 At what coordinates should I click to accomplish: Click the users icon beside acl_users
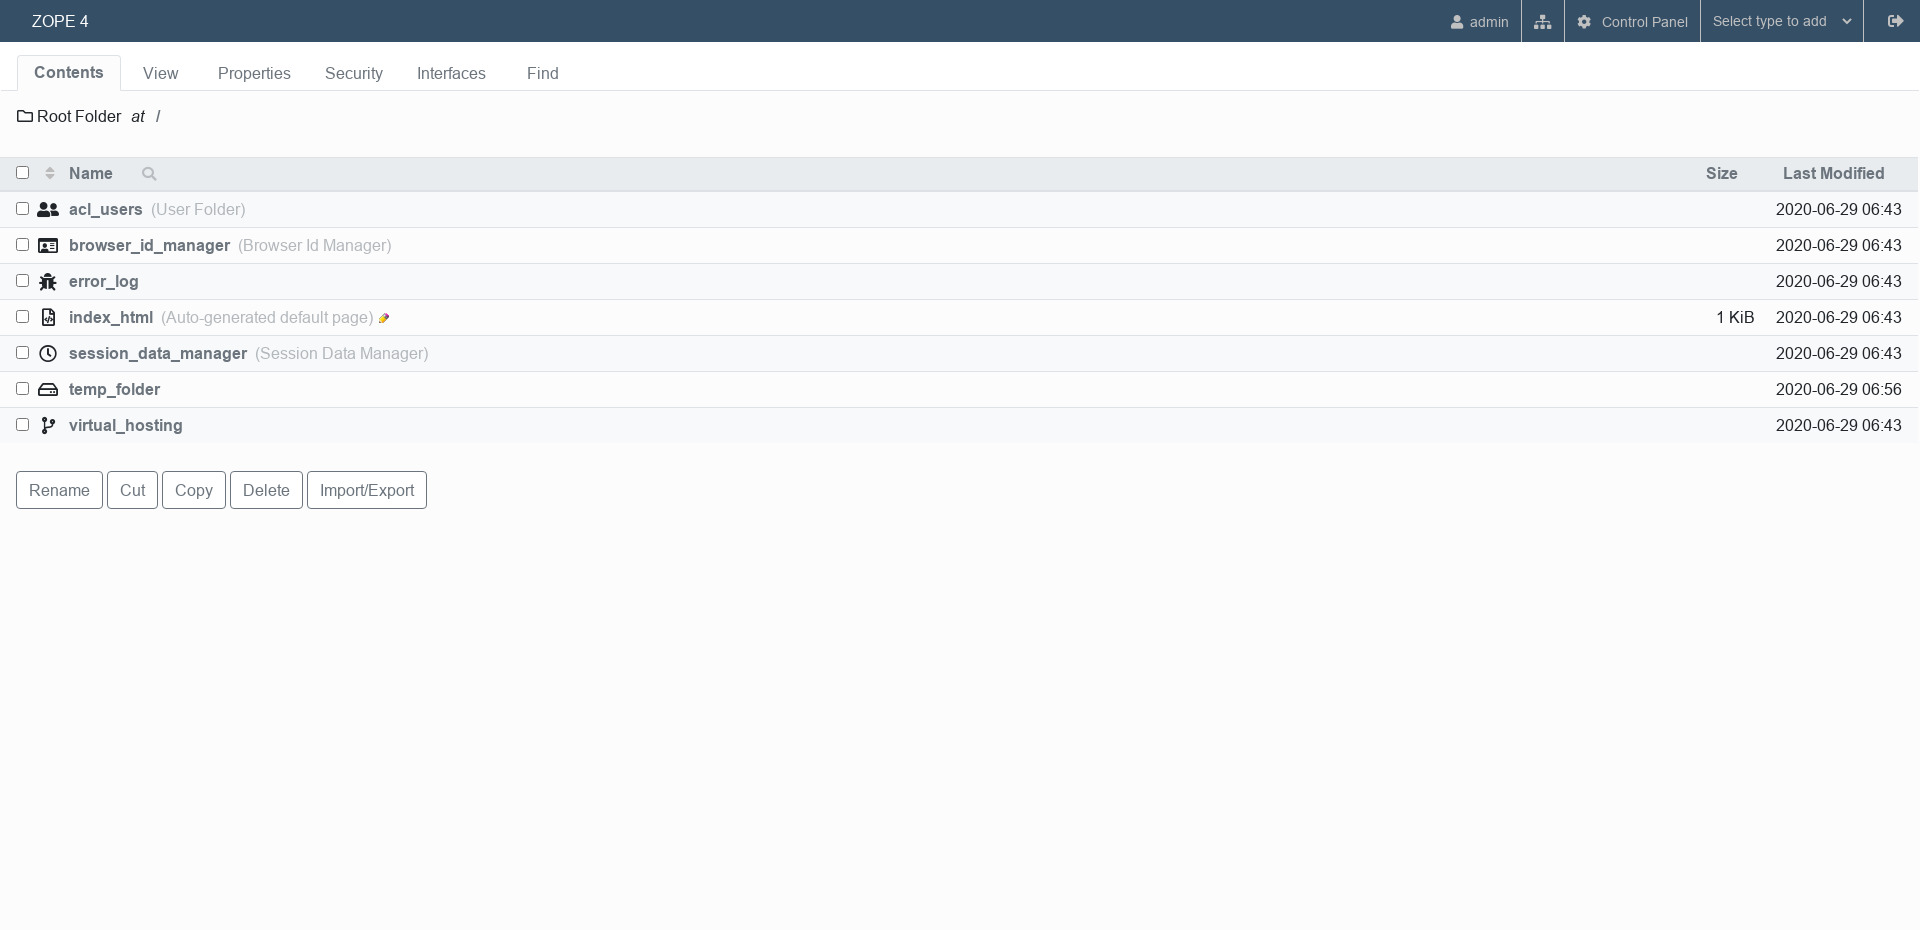point(48,210)
